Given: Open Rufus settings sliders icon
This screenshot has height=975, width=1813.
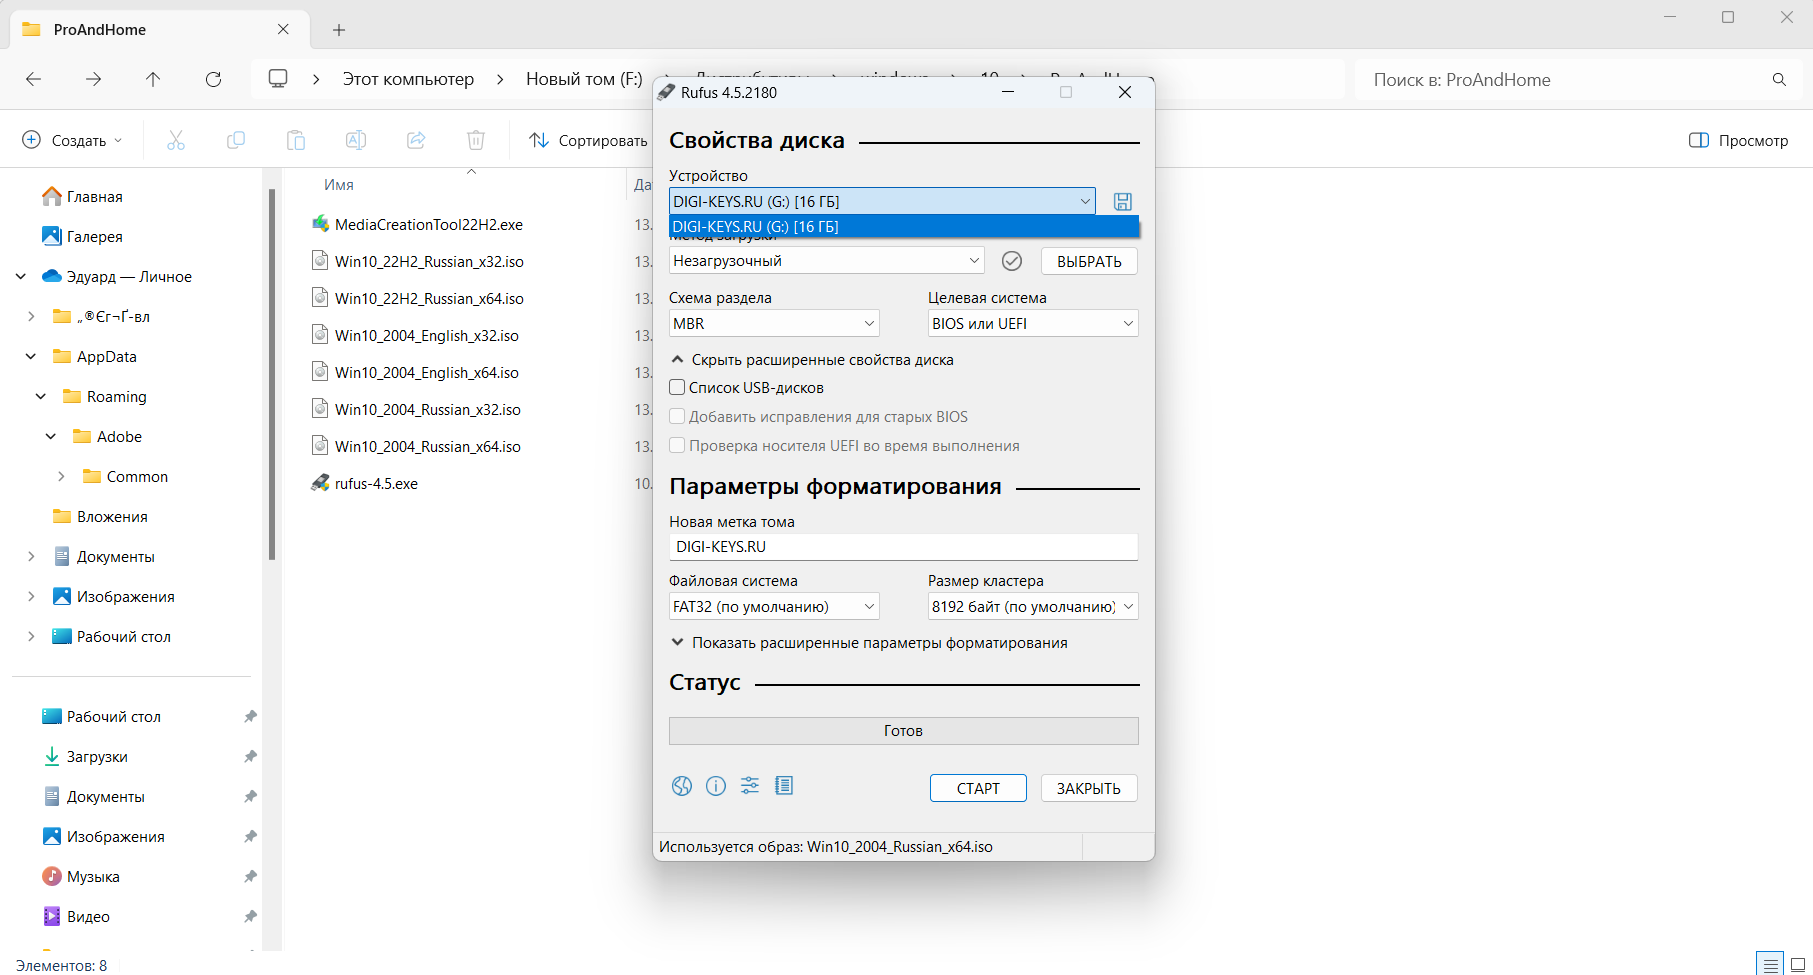Looking at the screenshot, I should pyautogui.click(x=750, y=786).
